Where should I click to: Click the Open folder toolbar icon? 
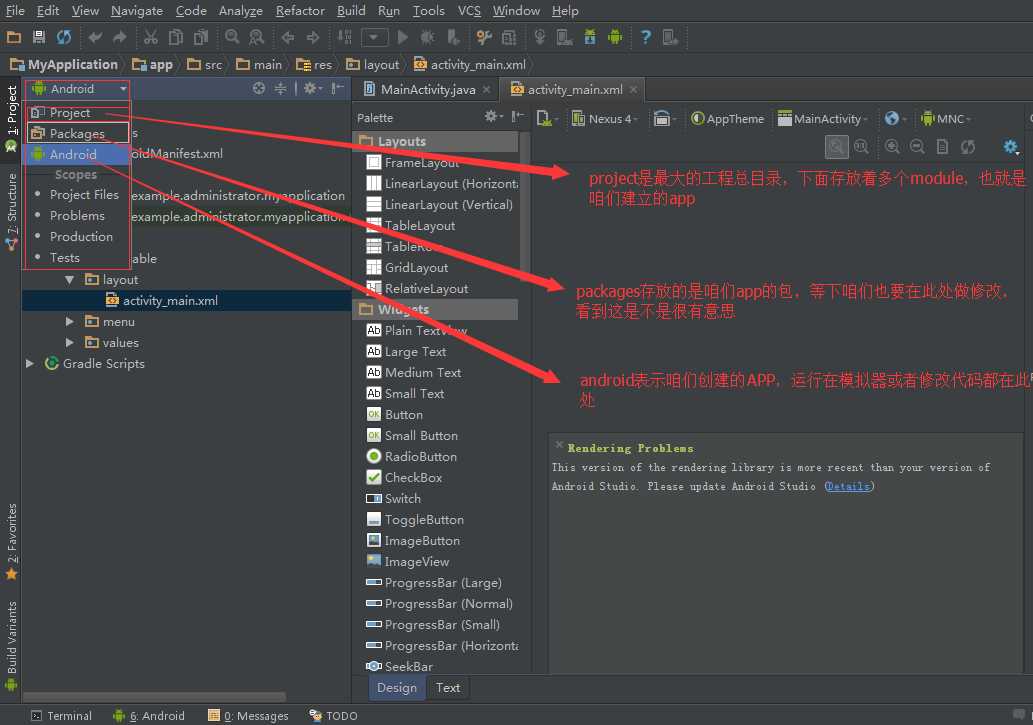[x=14, y=37]
